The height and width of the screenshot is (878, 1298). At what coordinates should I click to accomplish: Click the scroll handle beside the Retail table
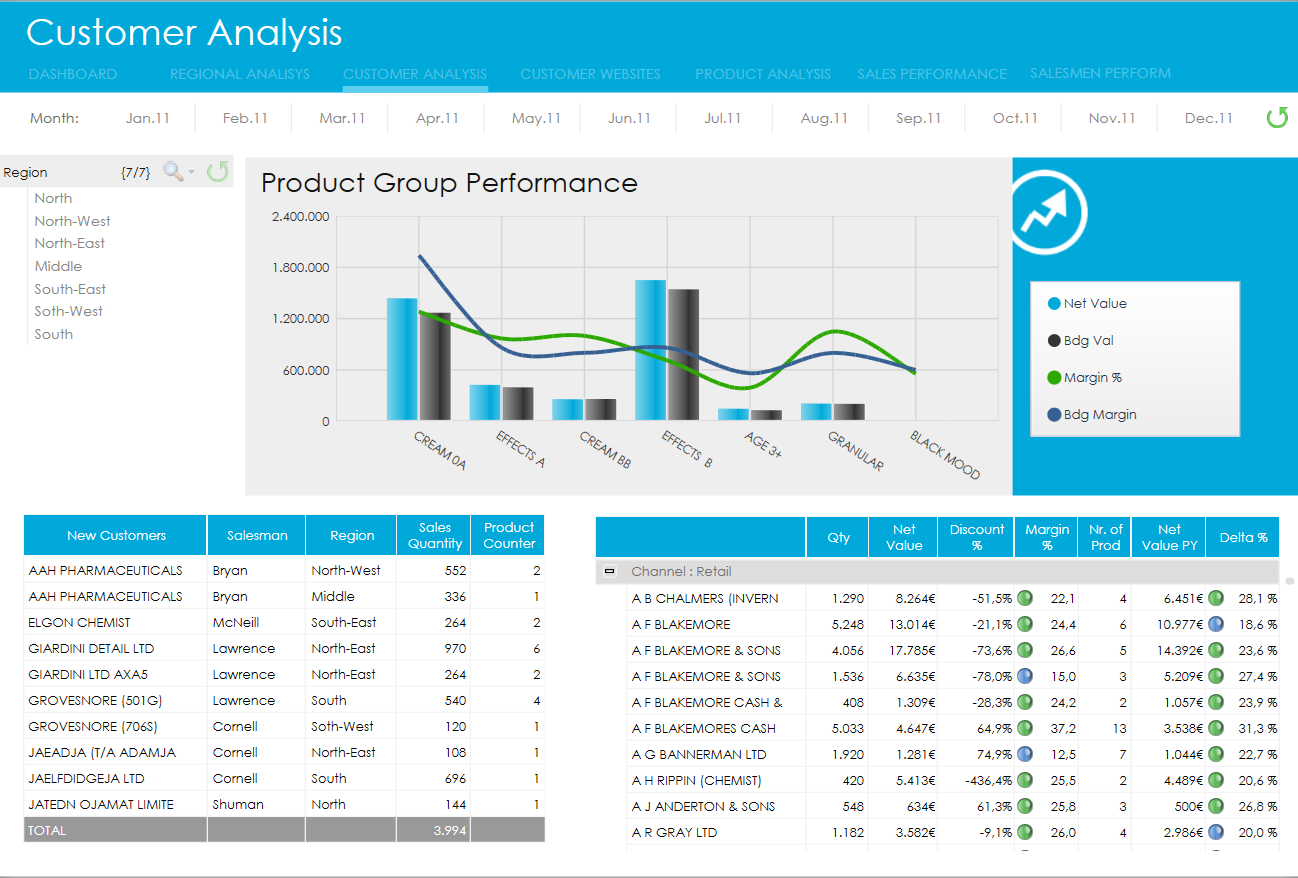1290,580
